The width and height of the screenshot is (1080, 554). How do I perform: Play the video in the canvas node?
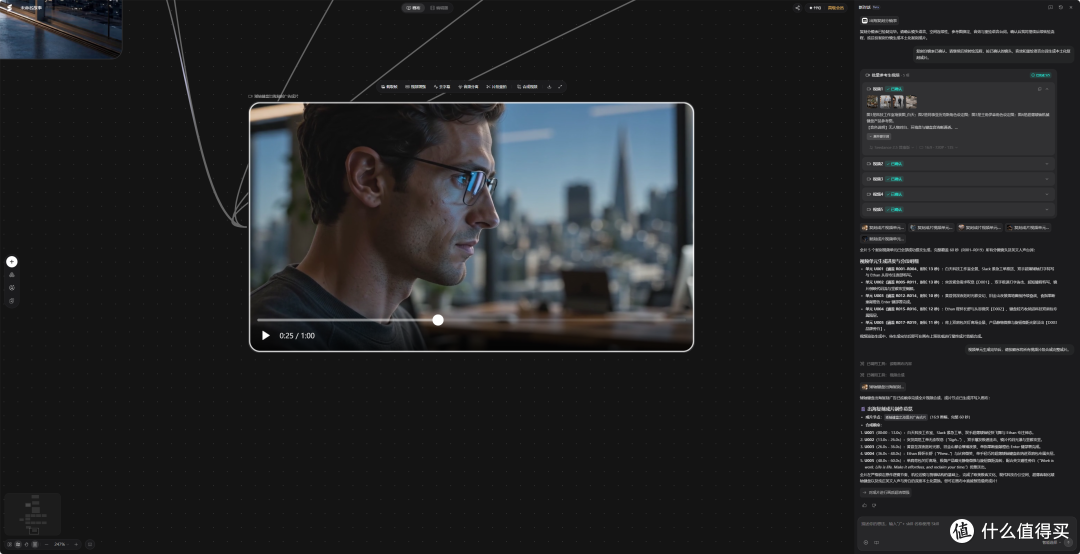coord(266,336)
